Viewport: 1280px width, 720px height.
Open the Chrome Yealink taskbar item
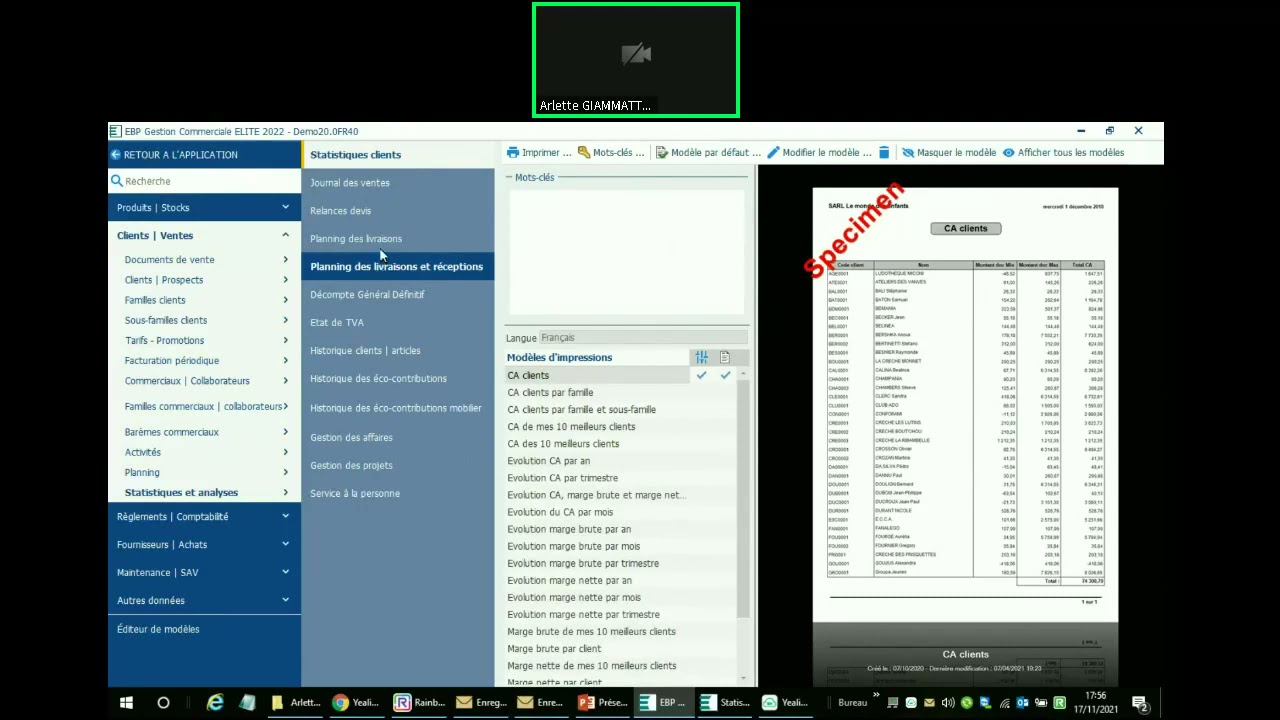click(355, 703)
